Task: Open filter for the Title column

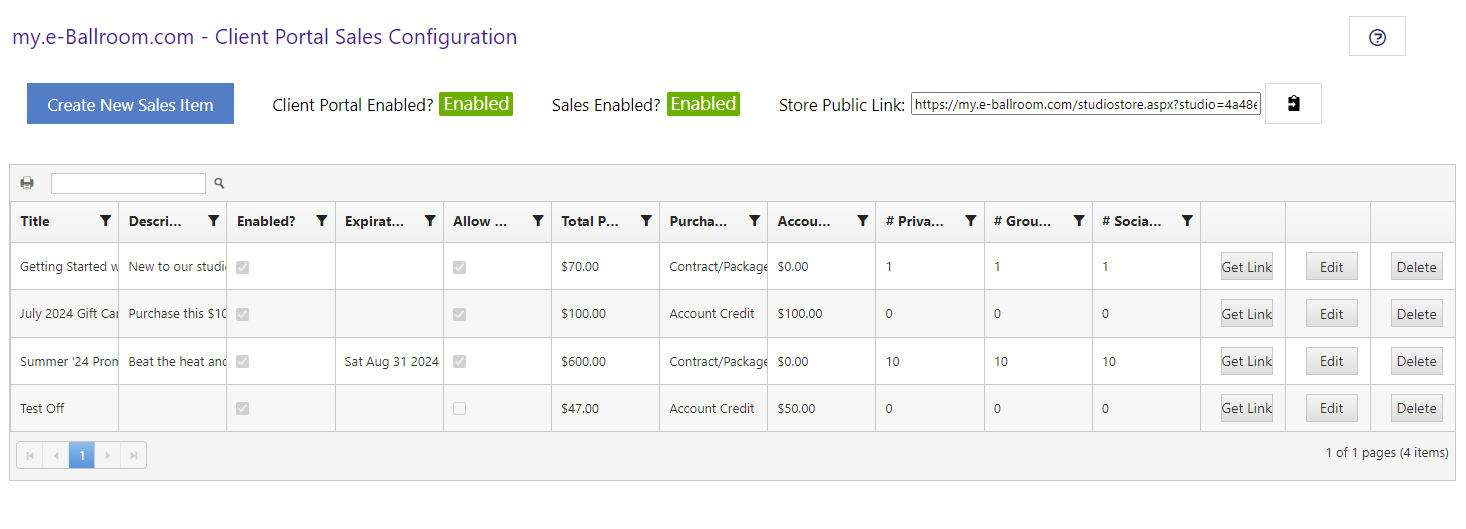Action: coord(105,221)
